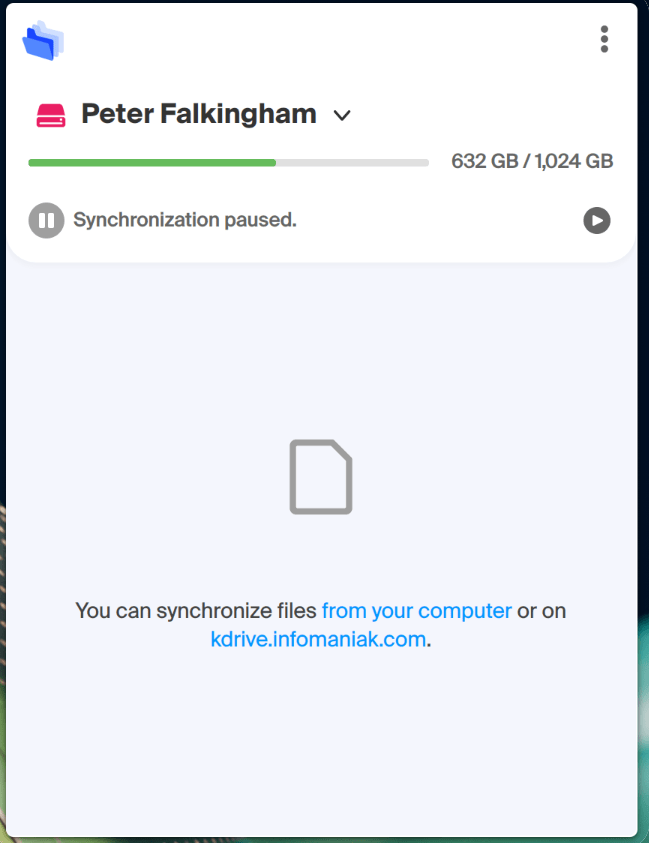Click blank header space beside kDrive logo

pos(323,40)
